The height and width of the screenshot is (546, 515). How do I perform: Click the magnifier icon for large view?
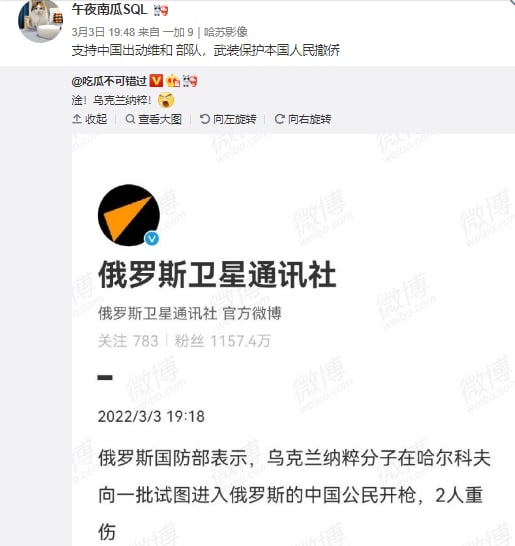coord(130,119)
